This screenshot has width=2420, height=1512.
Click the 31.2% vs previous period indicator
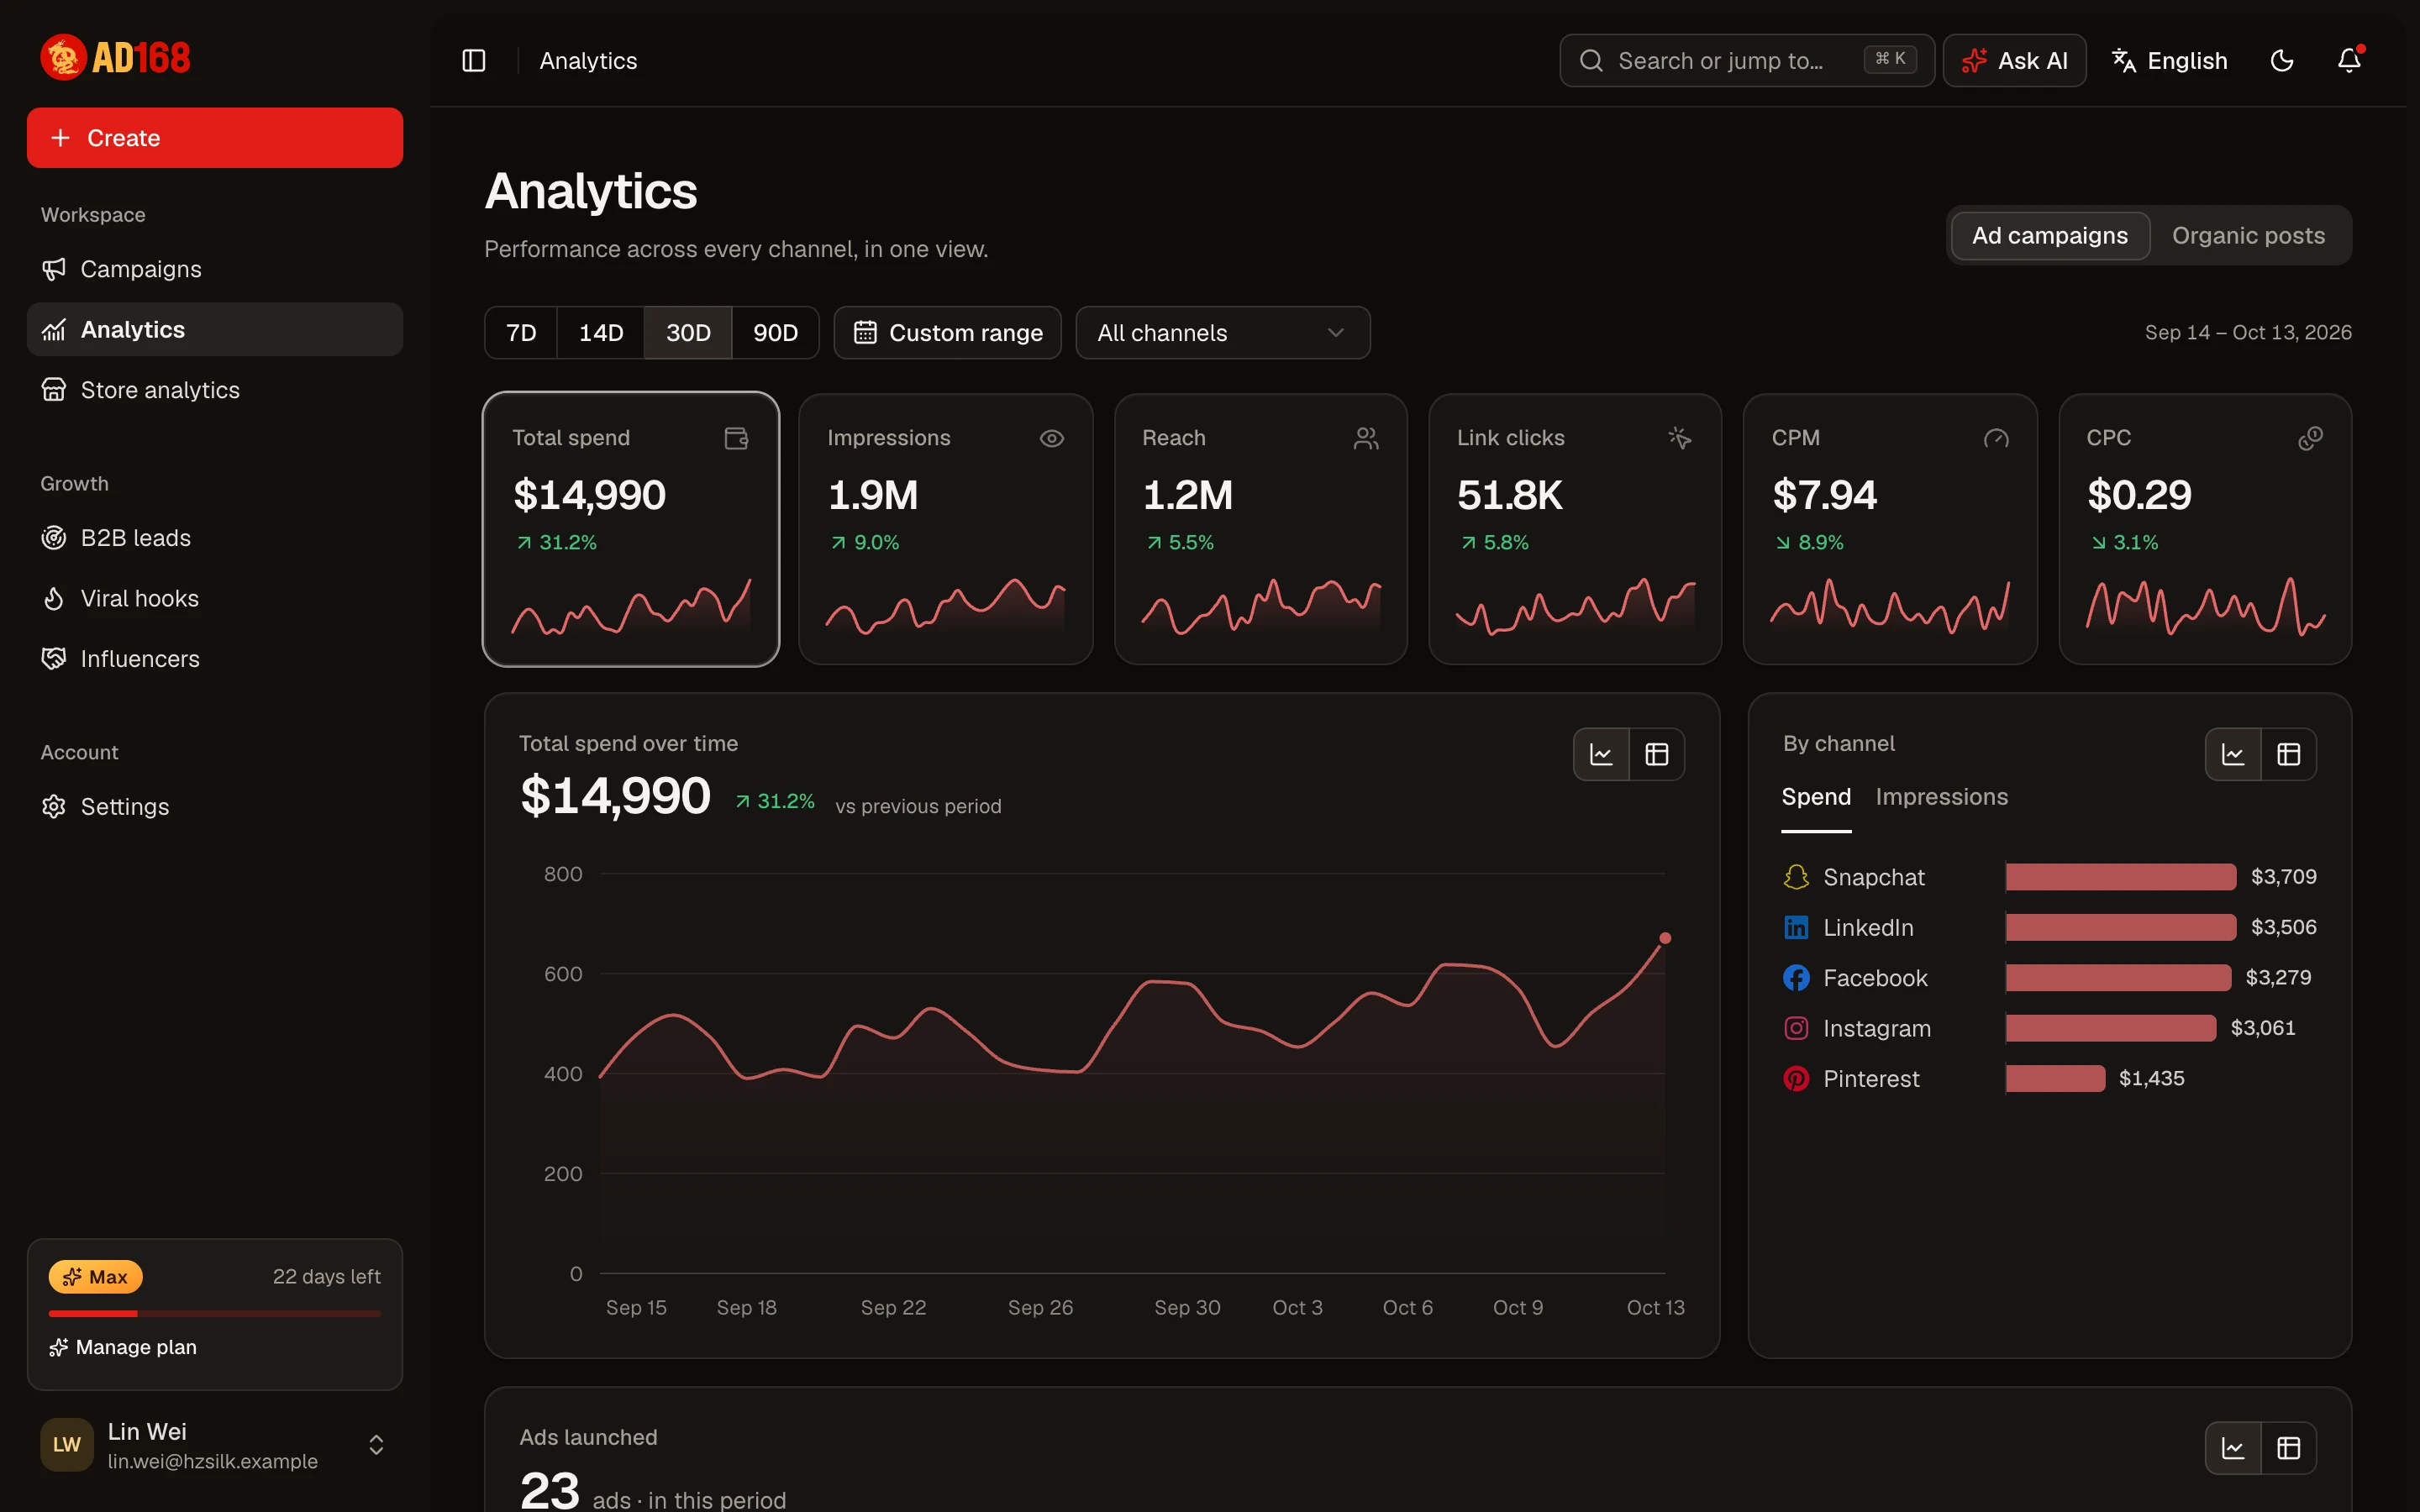click(x=775, y=802)
